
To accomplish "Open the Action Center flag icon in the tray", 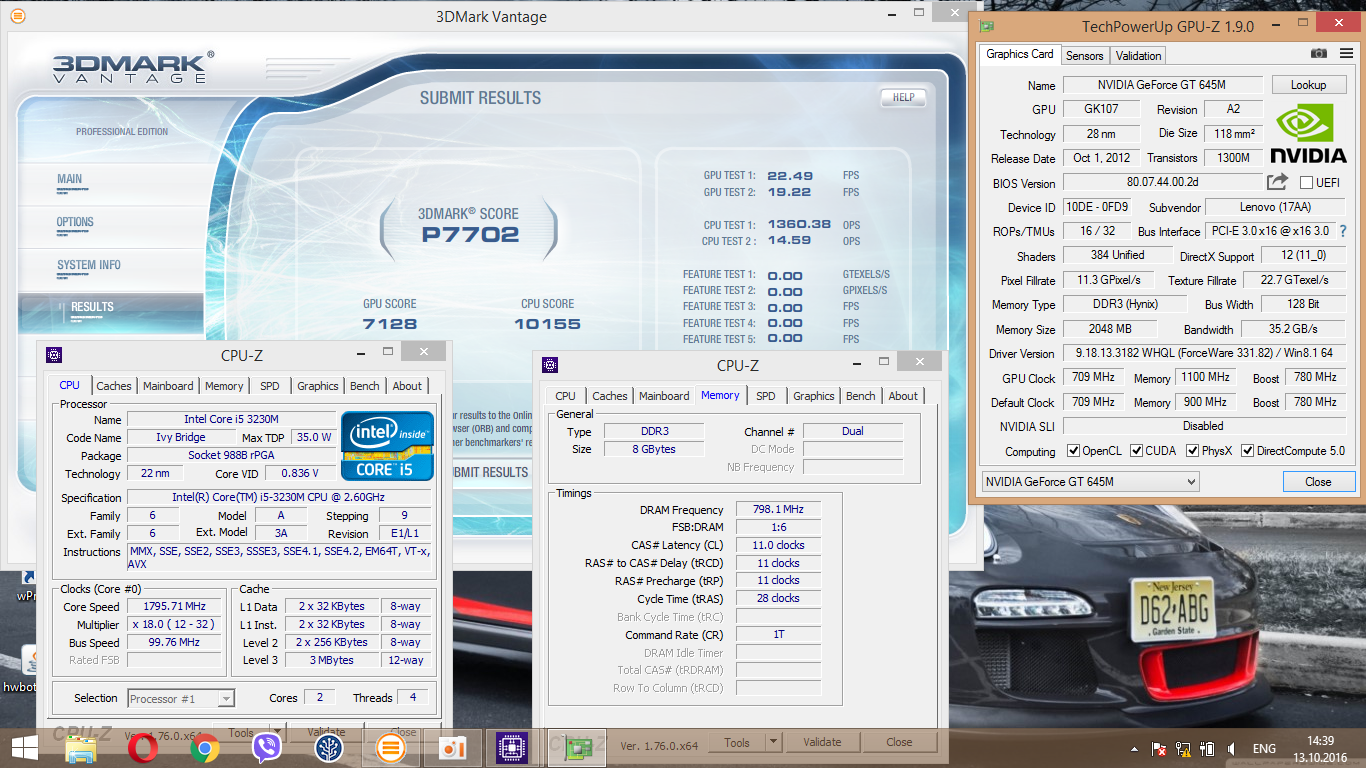I will (1159, 748).
